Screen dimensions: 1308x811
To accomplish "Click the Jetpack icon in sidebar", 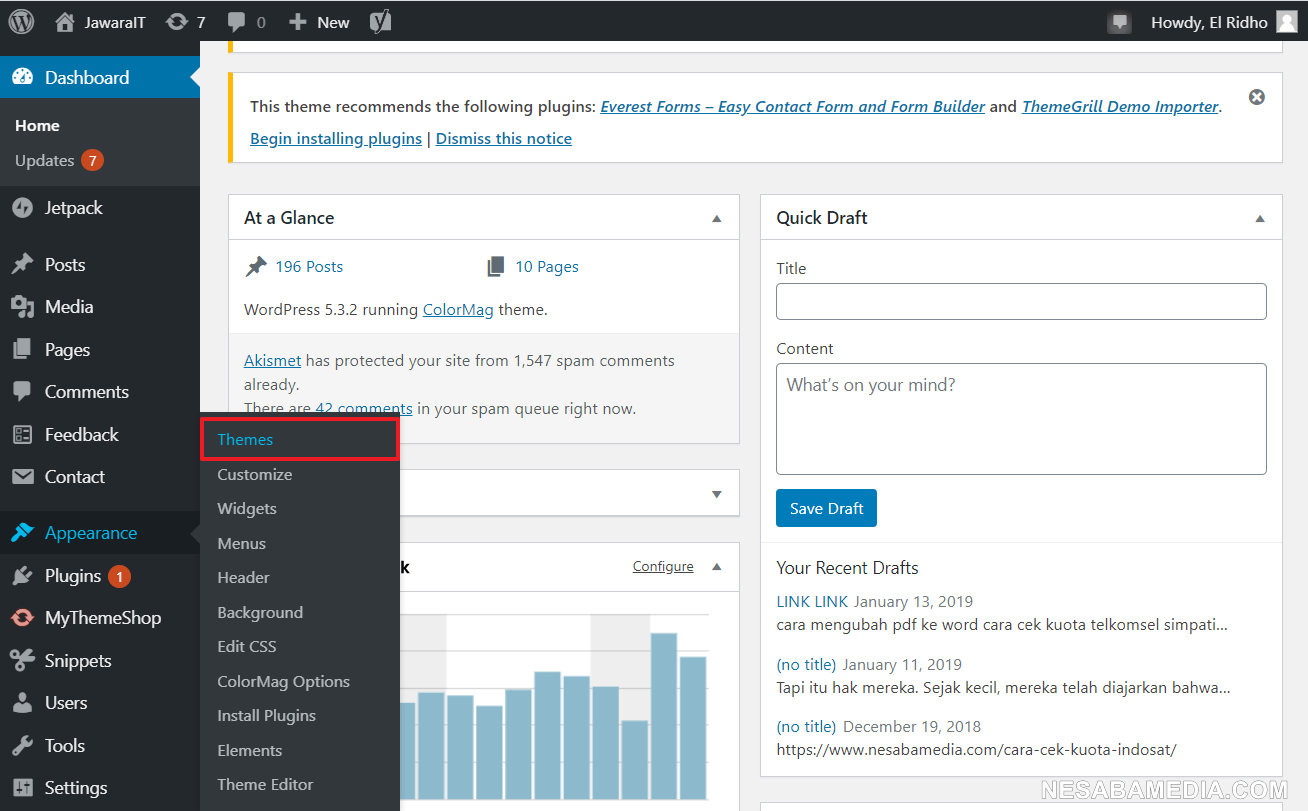I will pyautogui.click(x=22, y=208).
